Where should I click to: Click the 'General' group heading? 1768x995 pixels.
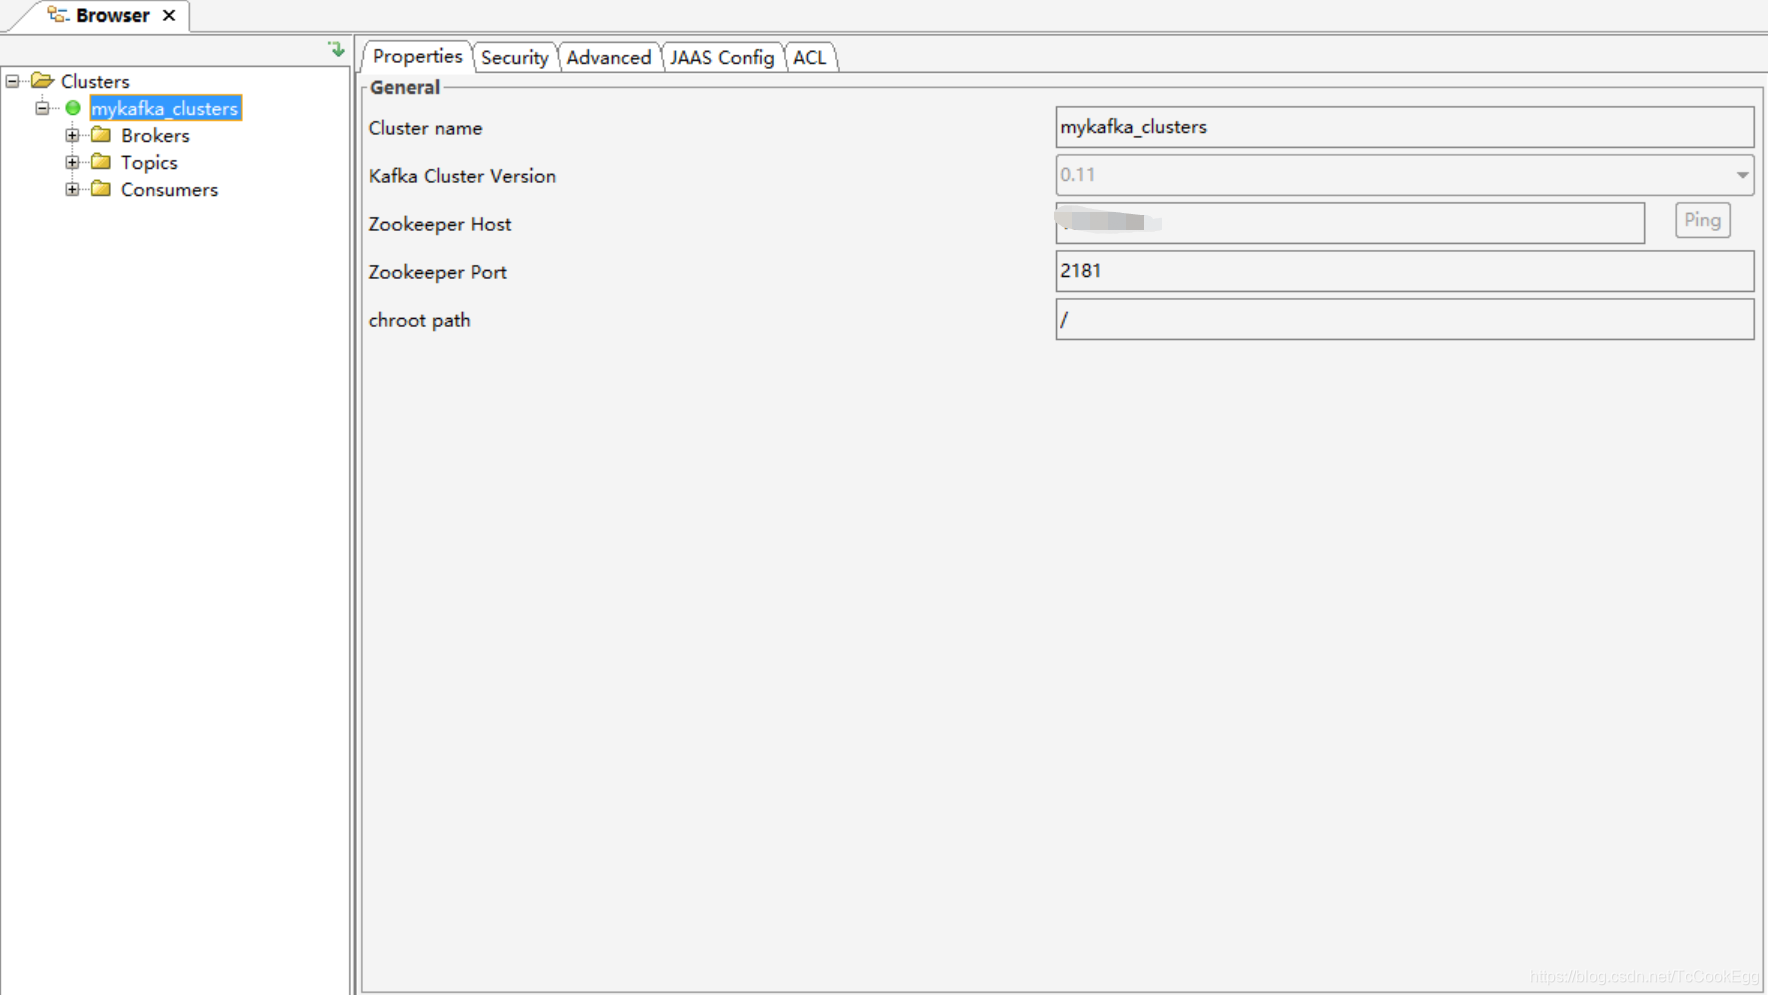tap(404, 87)
